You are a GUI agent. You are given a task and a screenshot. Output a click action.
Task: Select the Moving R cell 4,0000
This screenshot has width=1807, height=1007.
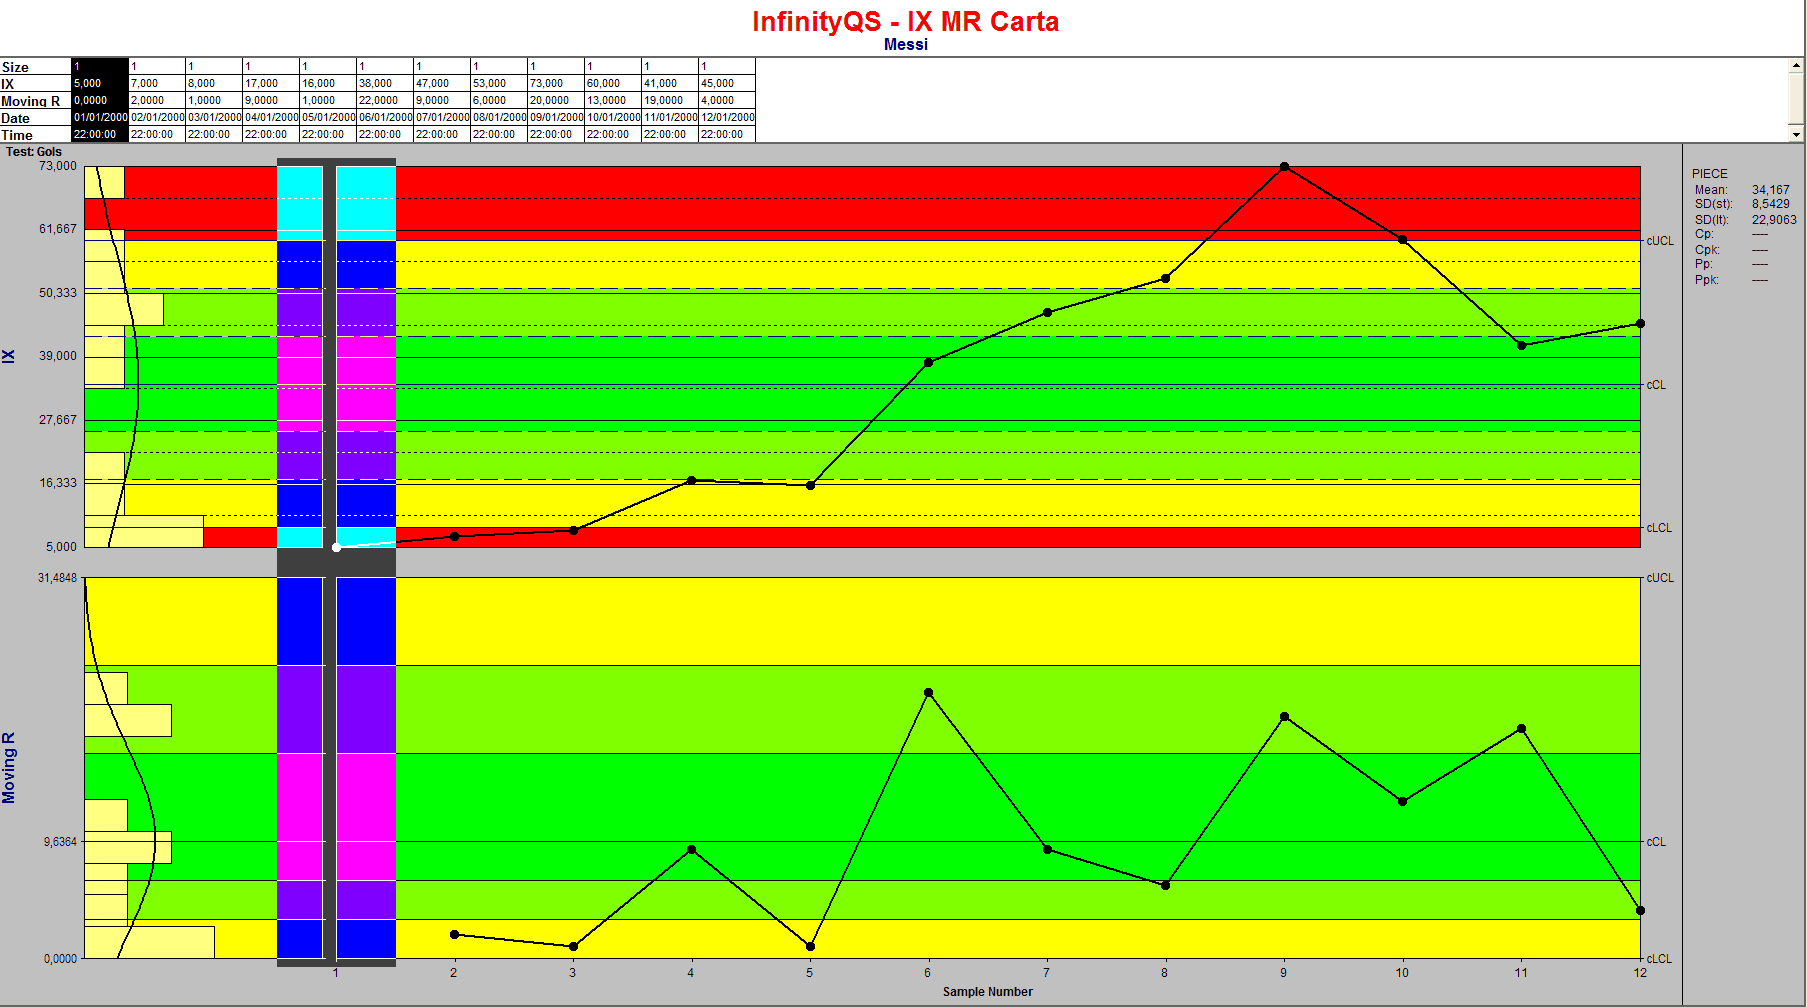tap(727, 100)
